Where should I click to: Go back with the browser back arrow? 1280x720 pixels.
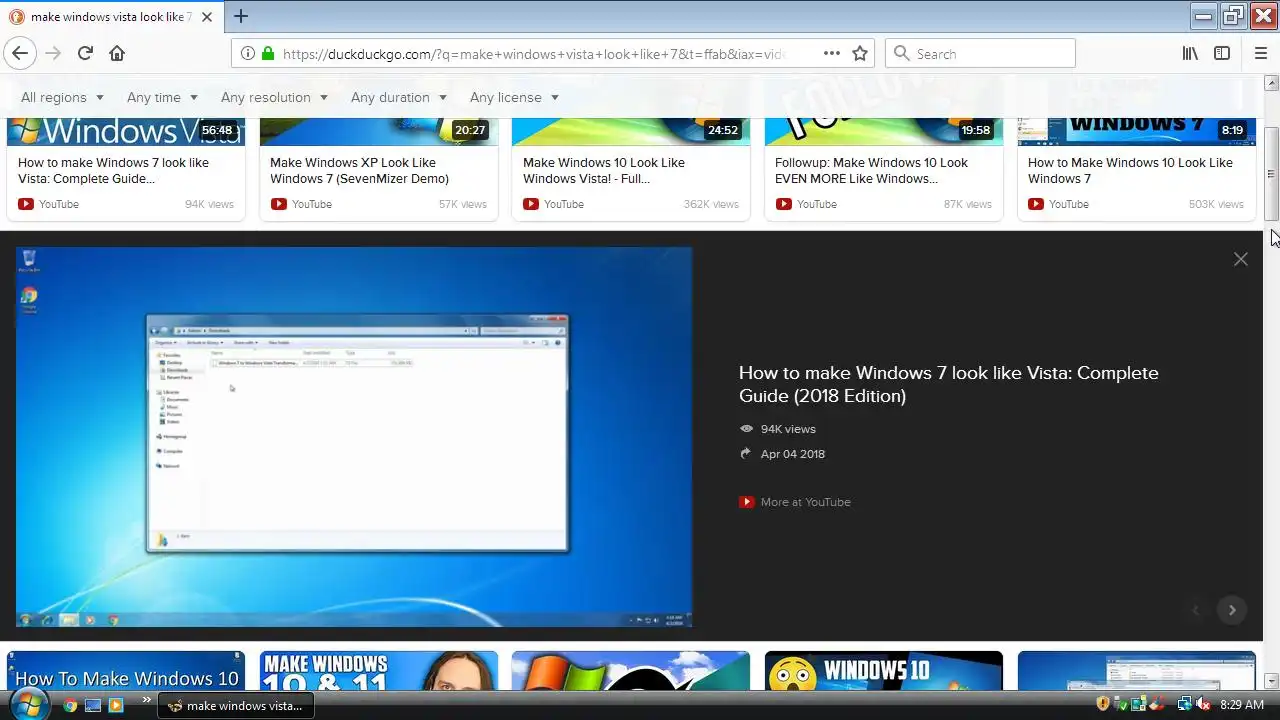(19, 53)
